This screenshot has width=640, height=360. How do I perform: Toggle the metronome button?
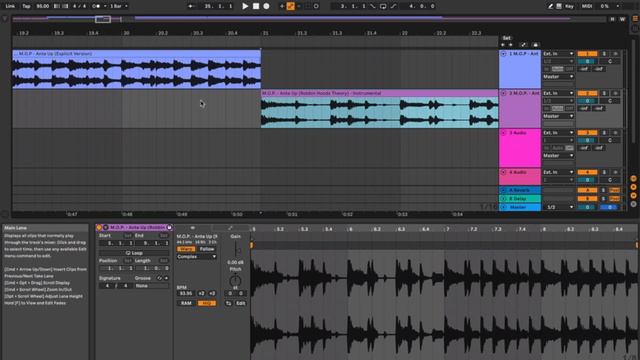pyautogui.click(x=96, y=6)
